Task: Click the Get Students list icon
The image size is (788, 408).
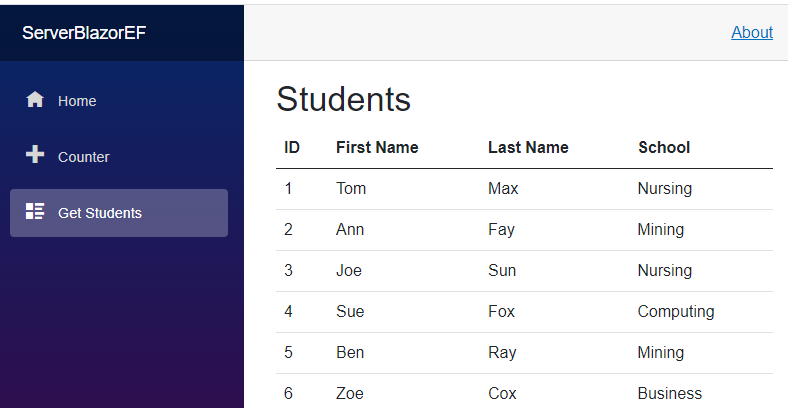Action: [35, 211]
